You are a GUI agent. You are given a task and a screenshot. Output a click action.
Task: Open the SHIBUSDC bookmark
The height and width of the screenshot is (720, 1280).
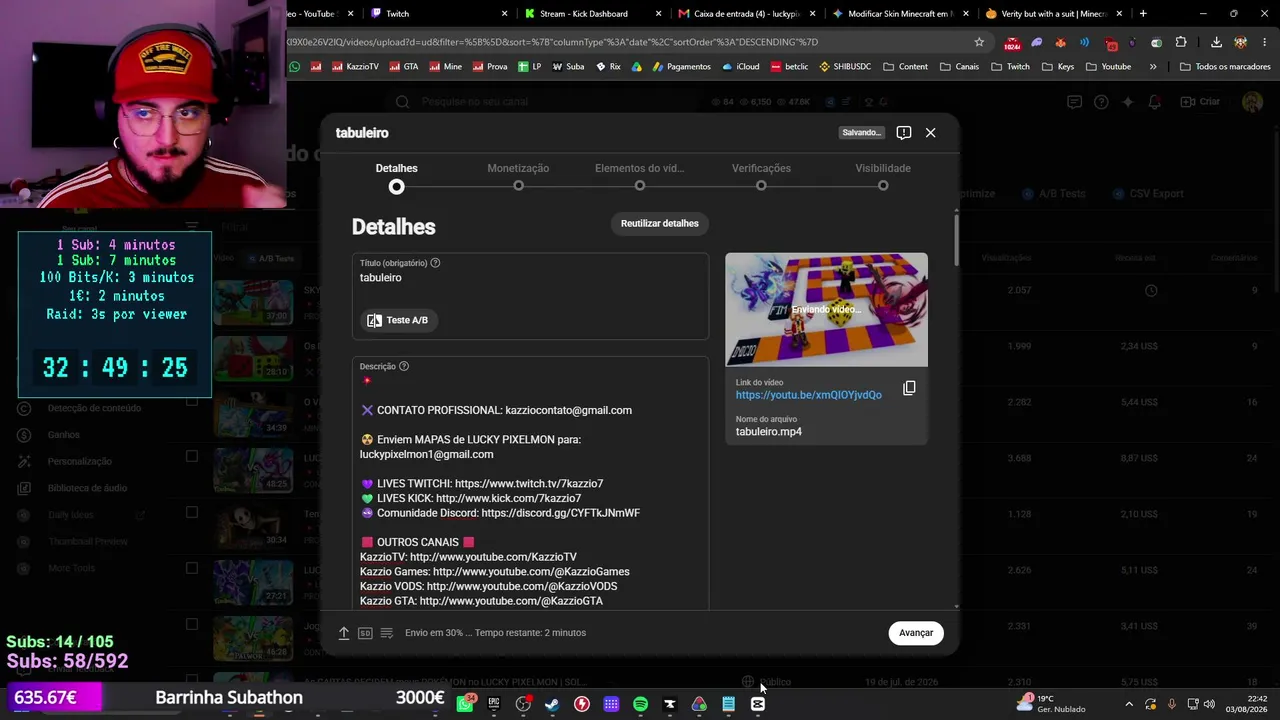[x=844, y=67]
